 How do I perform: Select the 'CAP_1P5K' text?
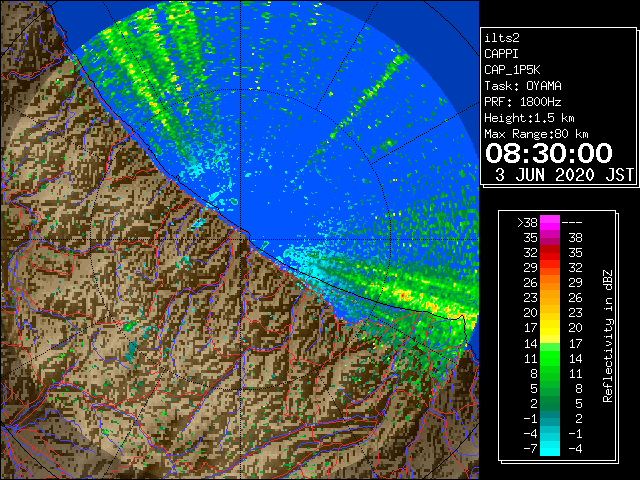click(512, 70)
